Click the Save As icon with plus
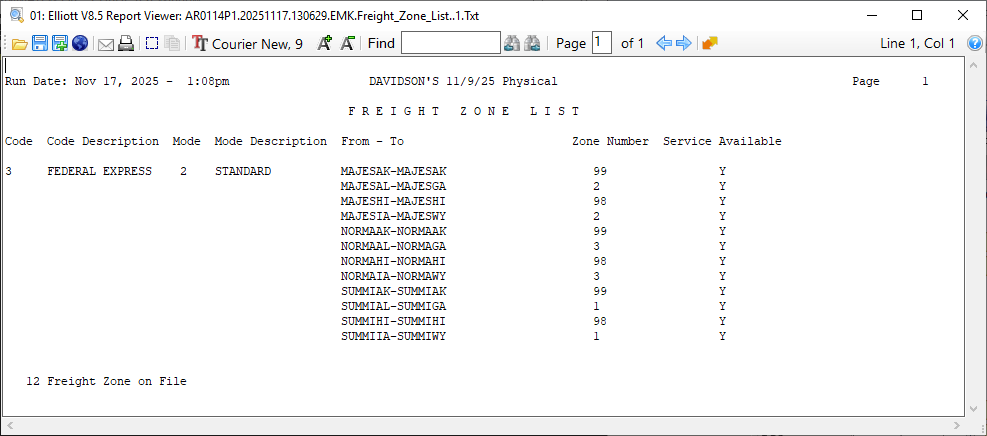Viewport: 987px width, 436px height. (60, 43)
